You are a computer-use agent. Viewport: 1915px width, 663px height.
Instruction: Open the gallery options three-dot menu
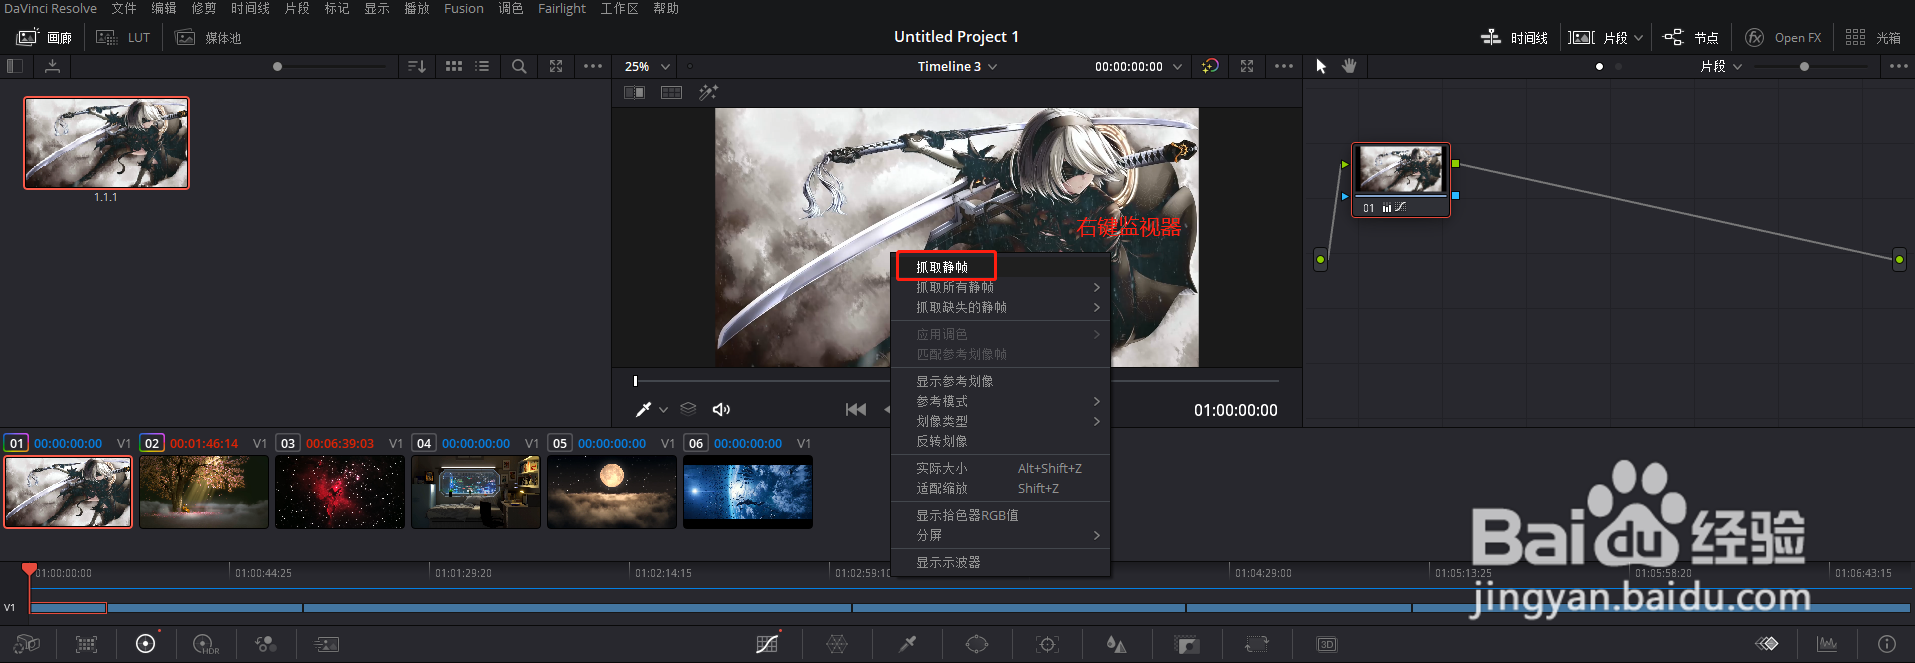click(x=593, y=66)
